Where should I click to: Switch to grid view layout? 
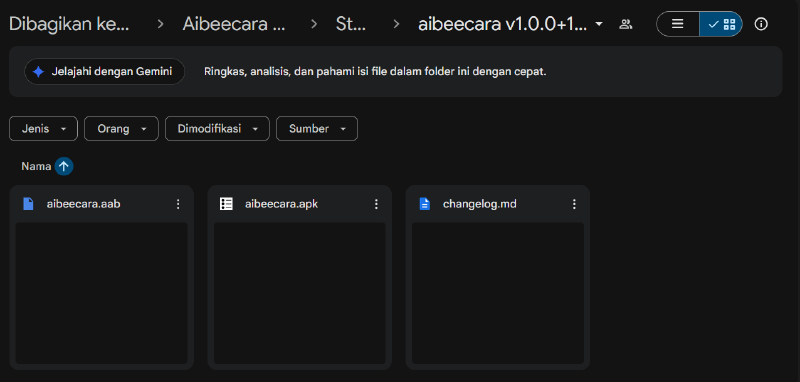721,24
